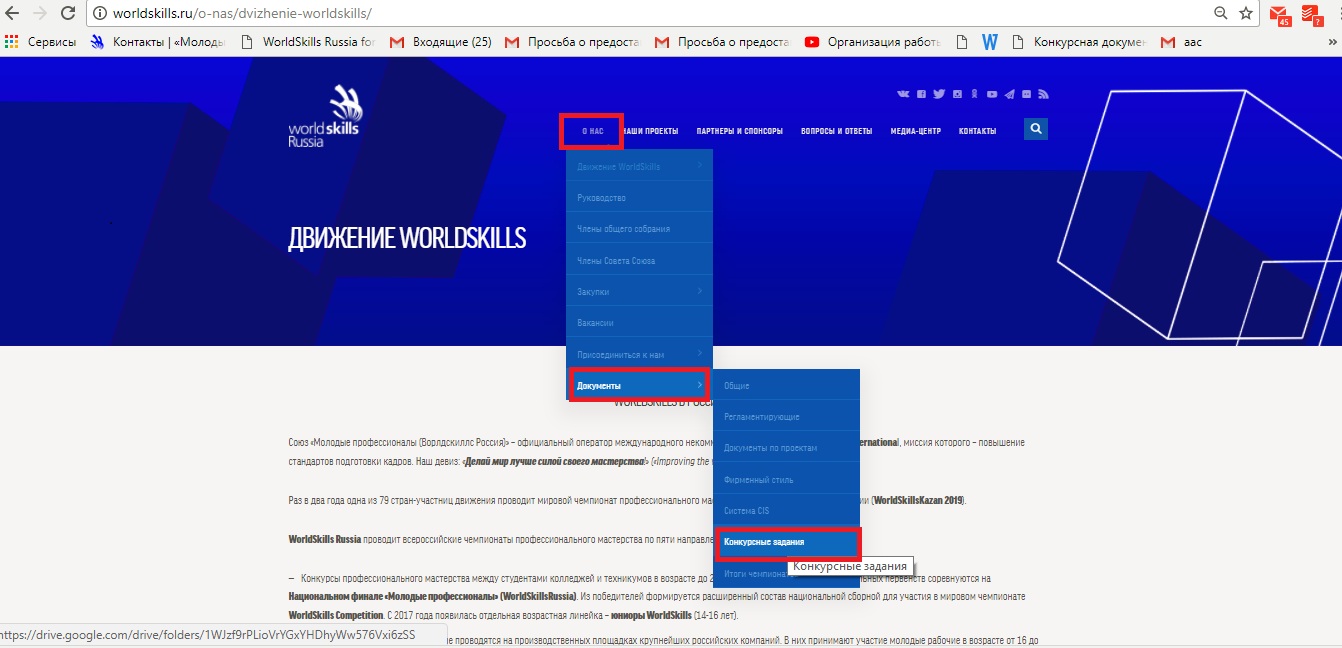1342x648 pixels.
Task: Open the Telegram channel icon
Action: (1009, 94)
